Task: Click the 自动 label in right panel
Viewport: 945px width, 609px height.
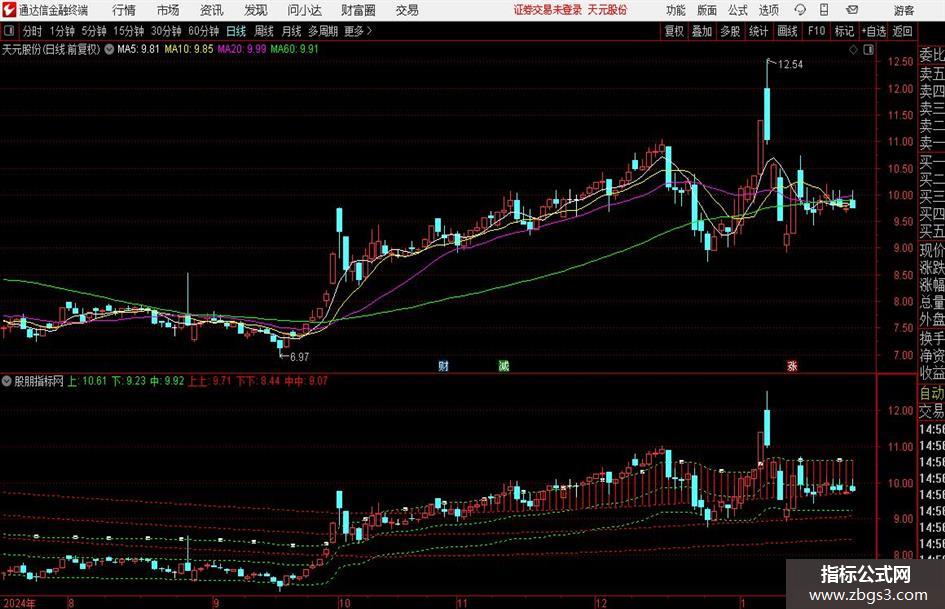Action: click(x=932, y=394)
